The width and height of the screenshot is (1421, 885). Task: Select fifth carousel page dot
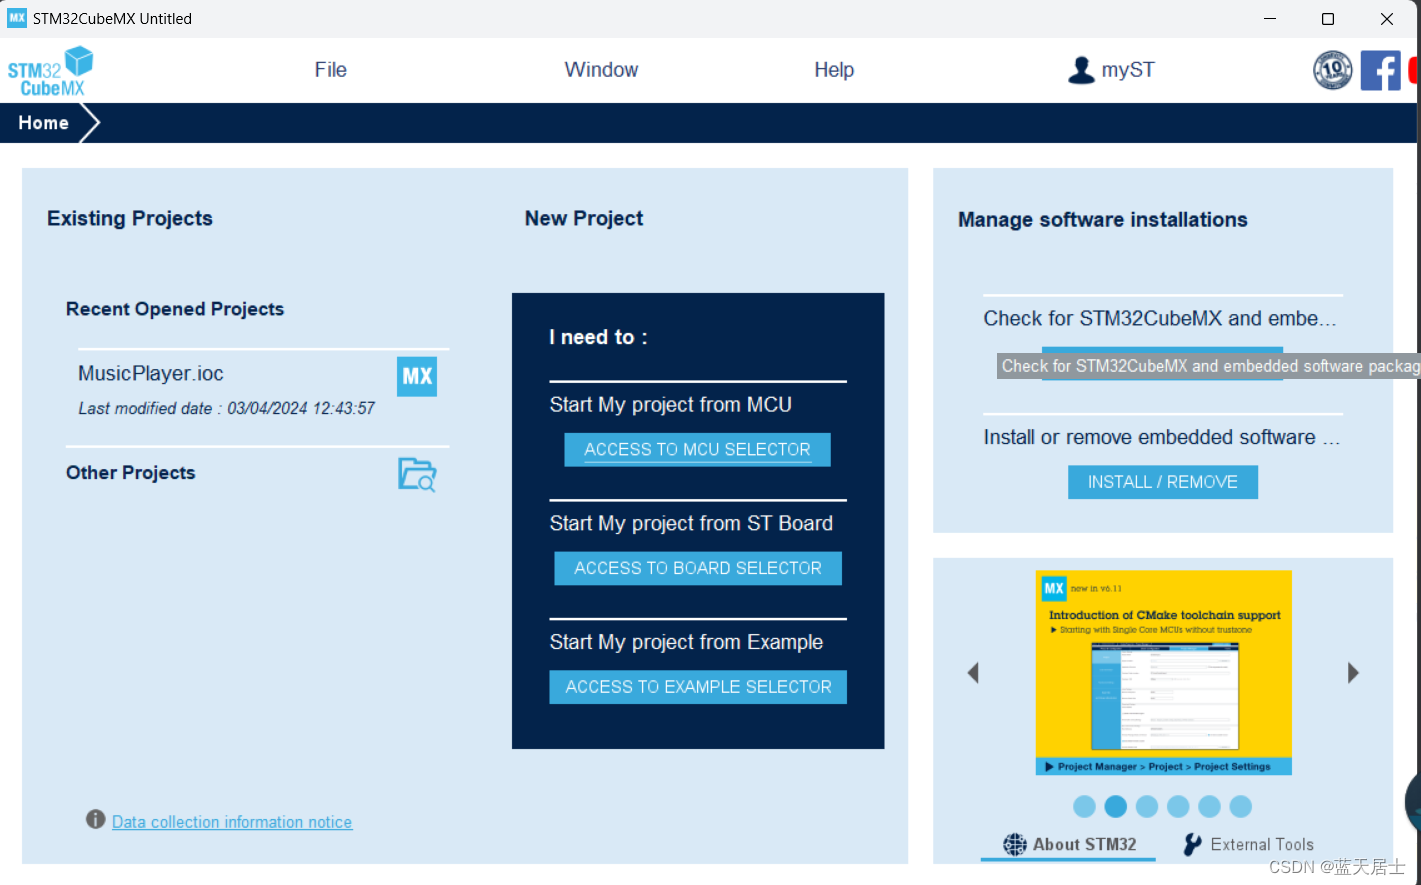tap(1209, 806)
